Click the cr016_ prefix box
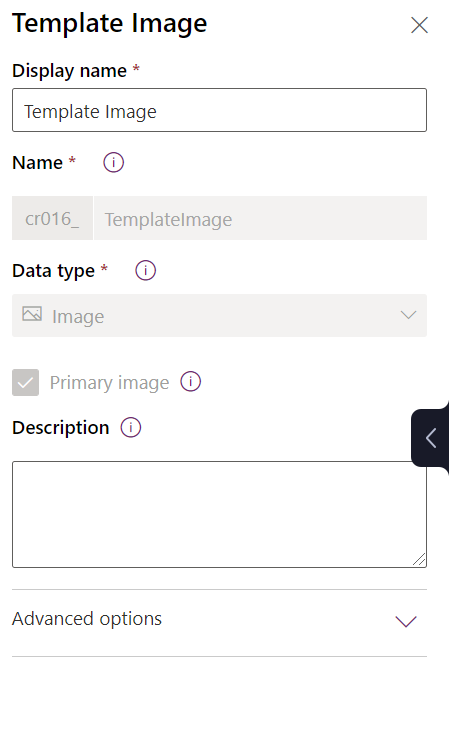Screen dimensions: 449x729 coord(52,218)
